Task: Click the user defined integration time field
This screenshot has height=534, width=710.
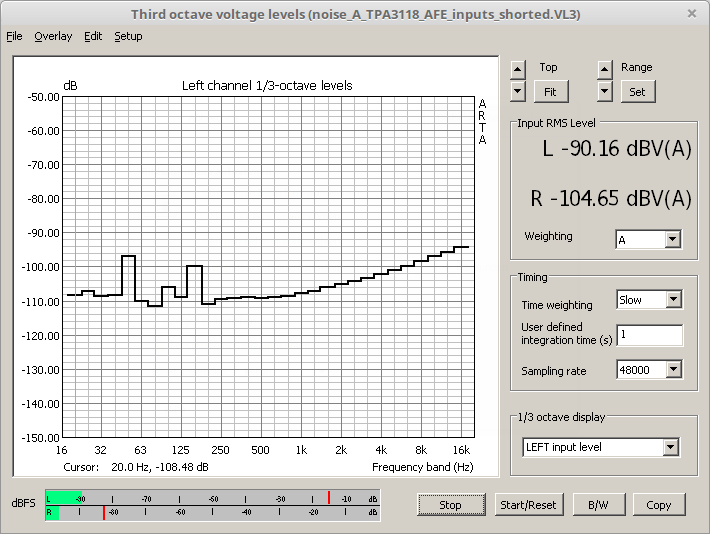Action: point(649,334)
